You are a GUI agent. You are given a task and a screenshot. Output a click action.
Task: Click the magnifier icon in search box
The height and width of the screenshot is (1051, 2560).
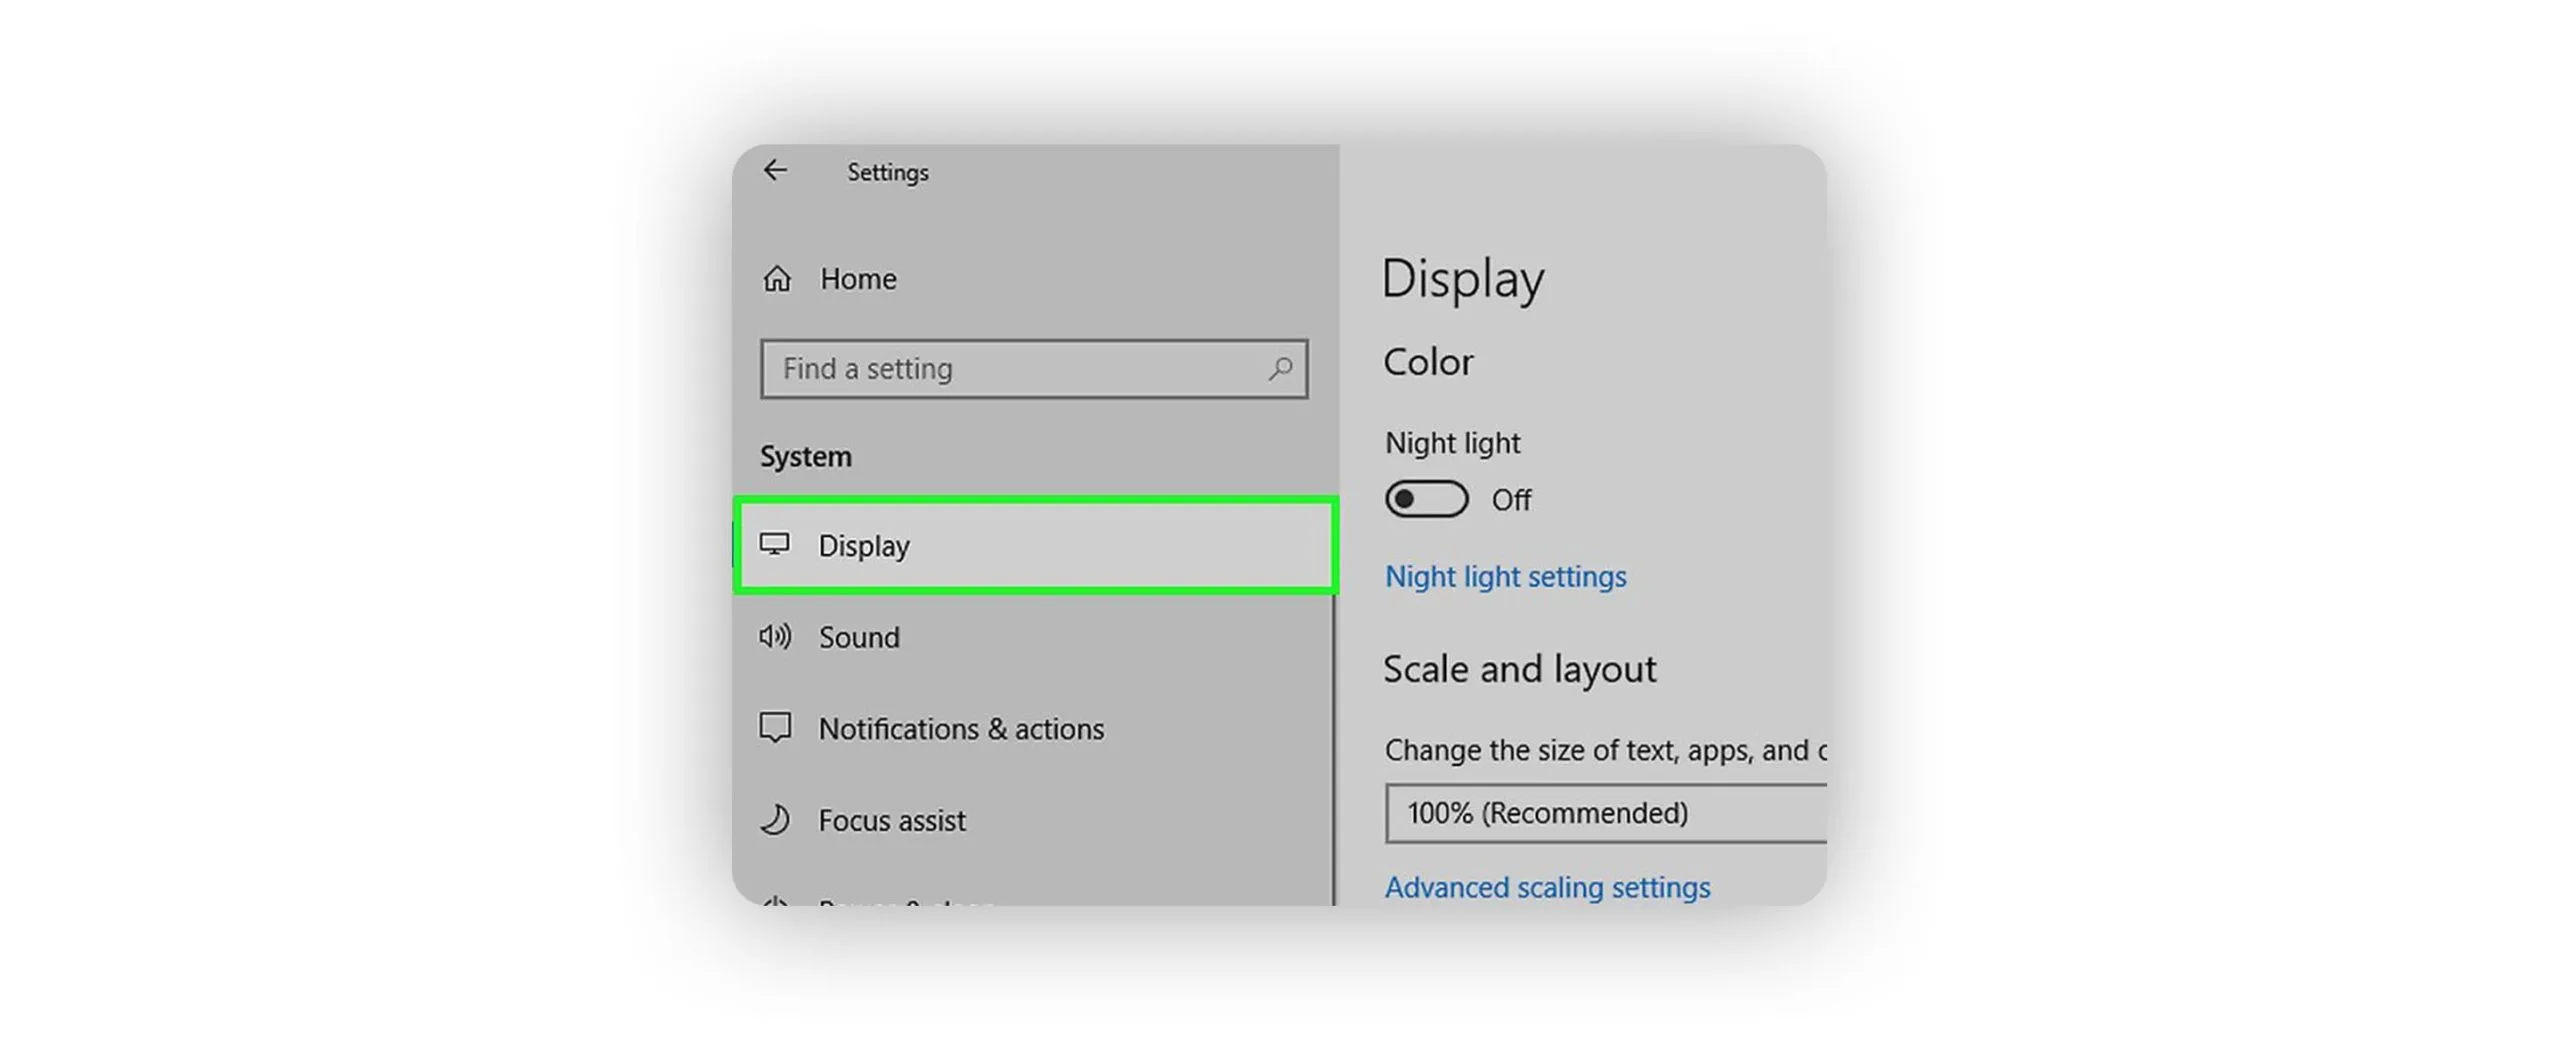click(1279, 369)
